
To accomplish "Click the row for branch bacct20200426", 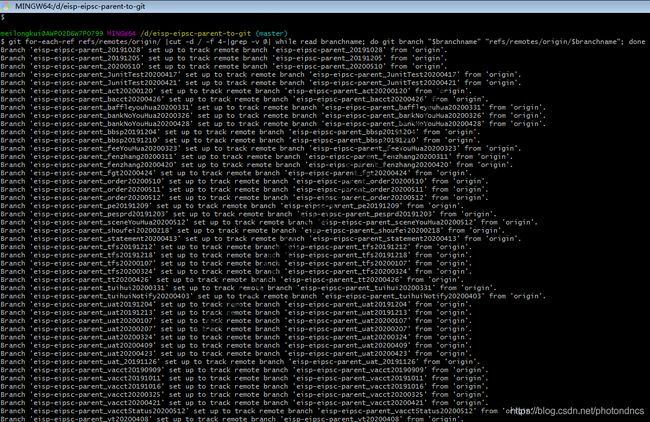I will 244,99.
